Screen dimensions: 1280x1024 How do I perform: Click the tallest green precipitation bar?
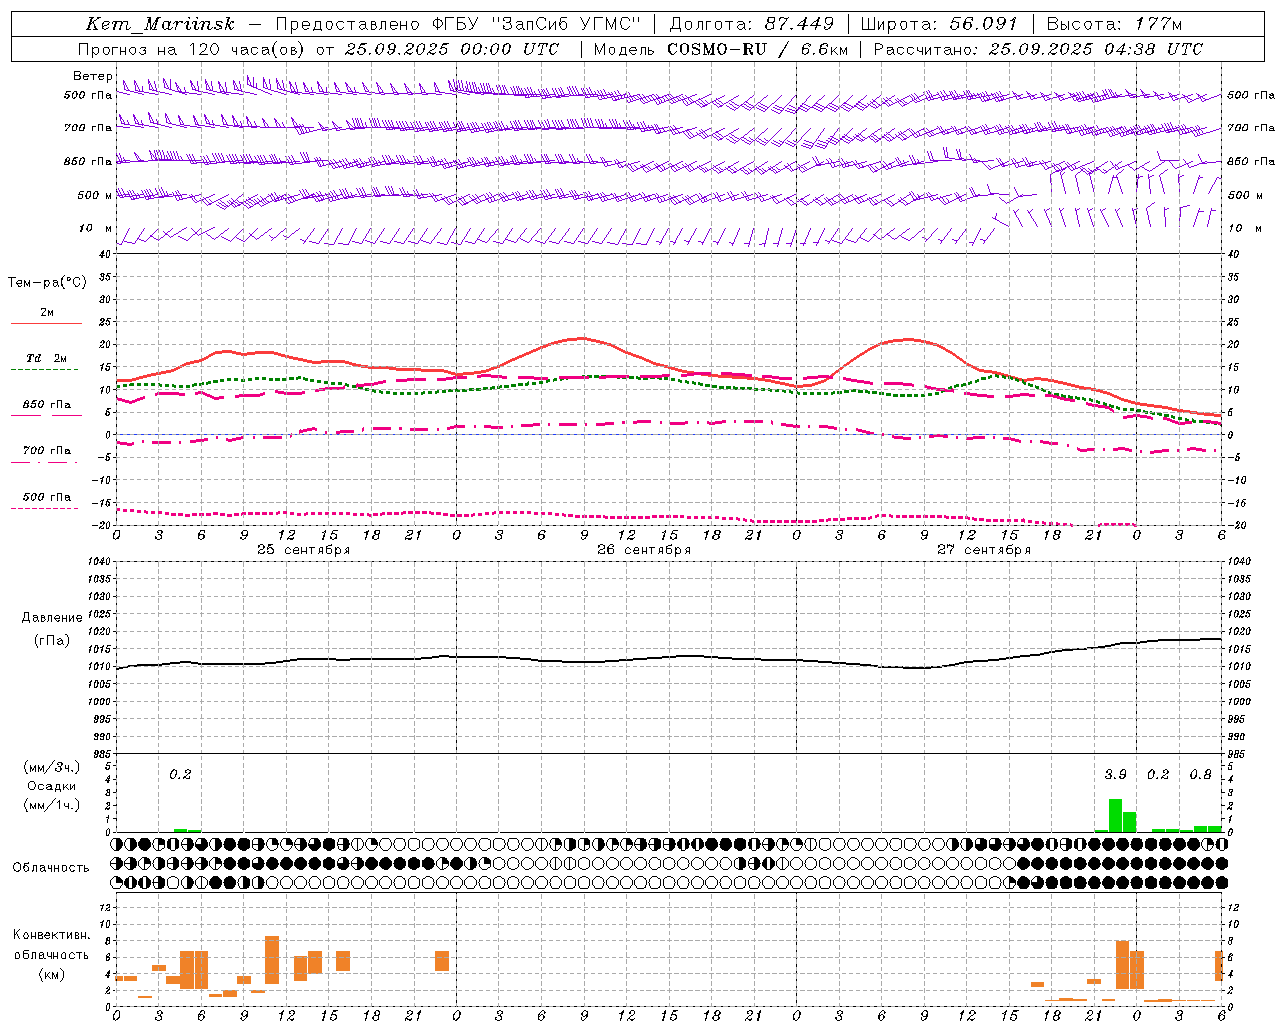click(x=1115, y=815)
